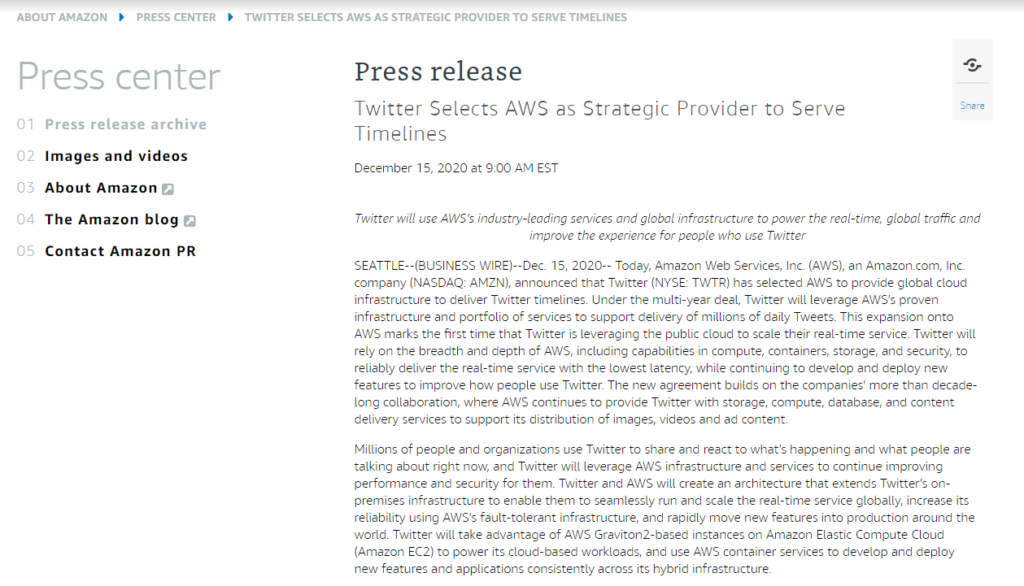Open Press release archive in sidebar

pyautogui.click(x=125, y=124)
